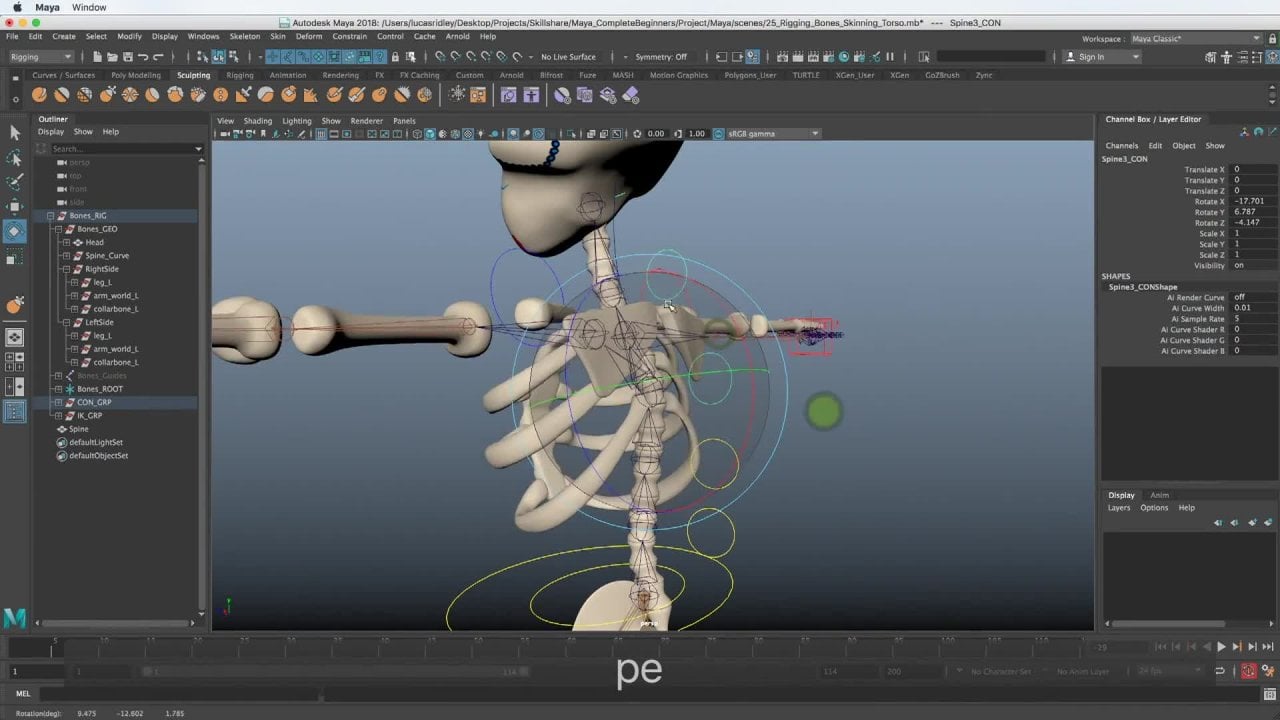Viewport: 1280px width, 720px height.
Task: Open the sRGB gamma dropdown
Action: point(814,133)
